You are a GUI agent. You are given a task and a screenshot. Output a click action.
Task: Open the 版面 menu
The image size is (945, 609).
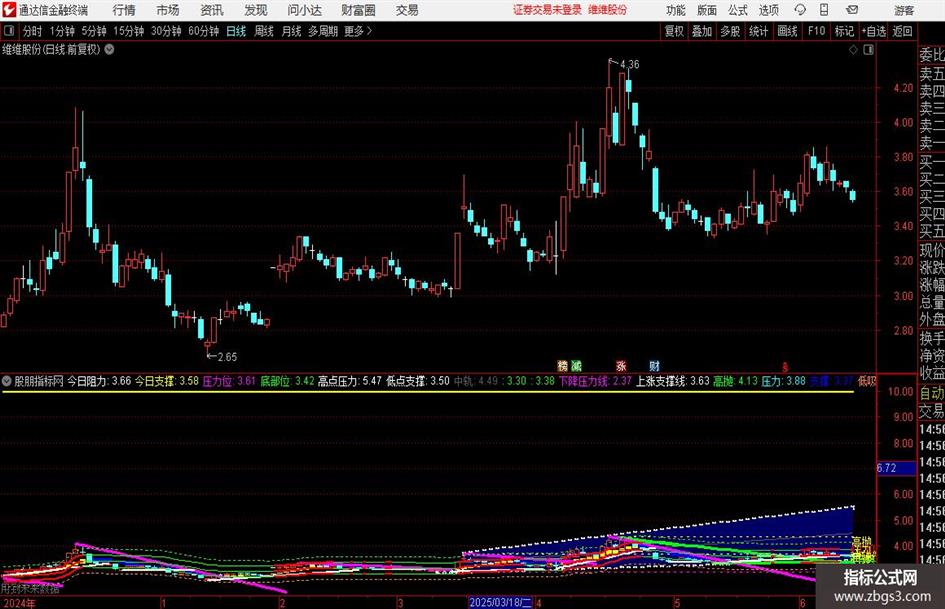coord(706,10)
